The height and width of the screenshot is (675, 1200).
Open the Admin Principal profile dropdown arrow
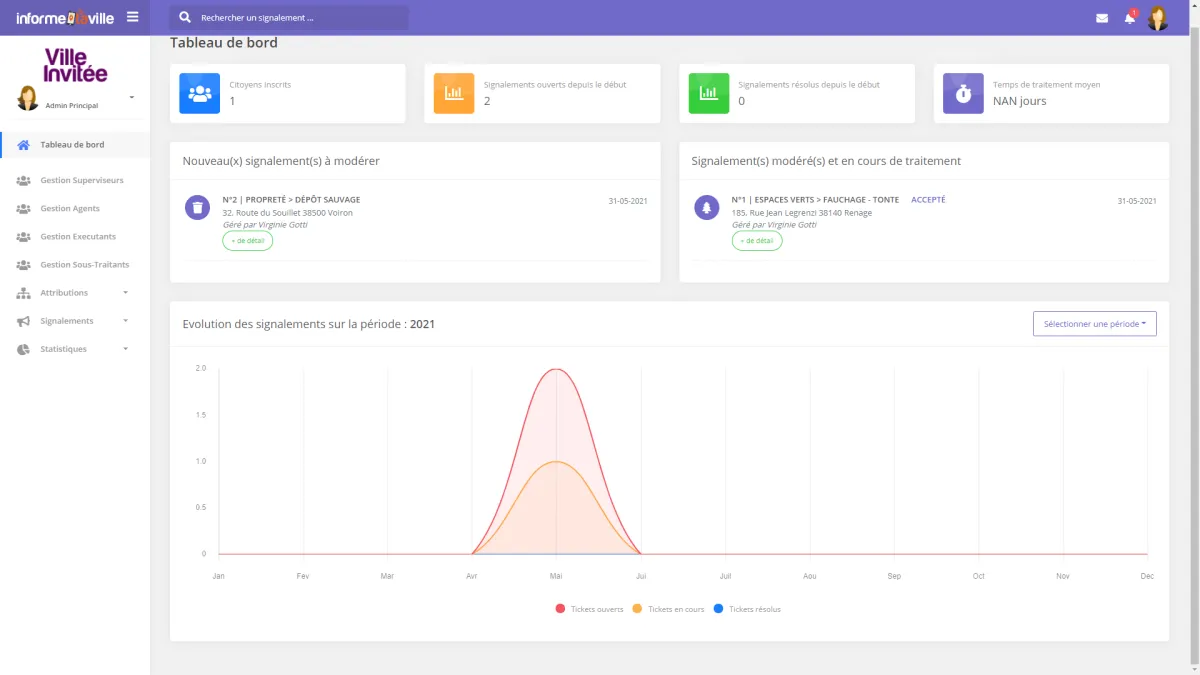coord(132,97)
